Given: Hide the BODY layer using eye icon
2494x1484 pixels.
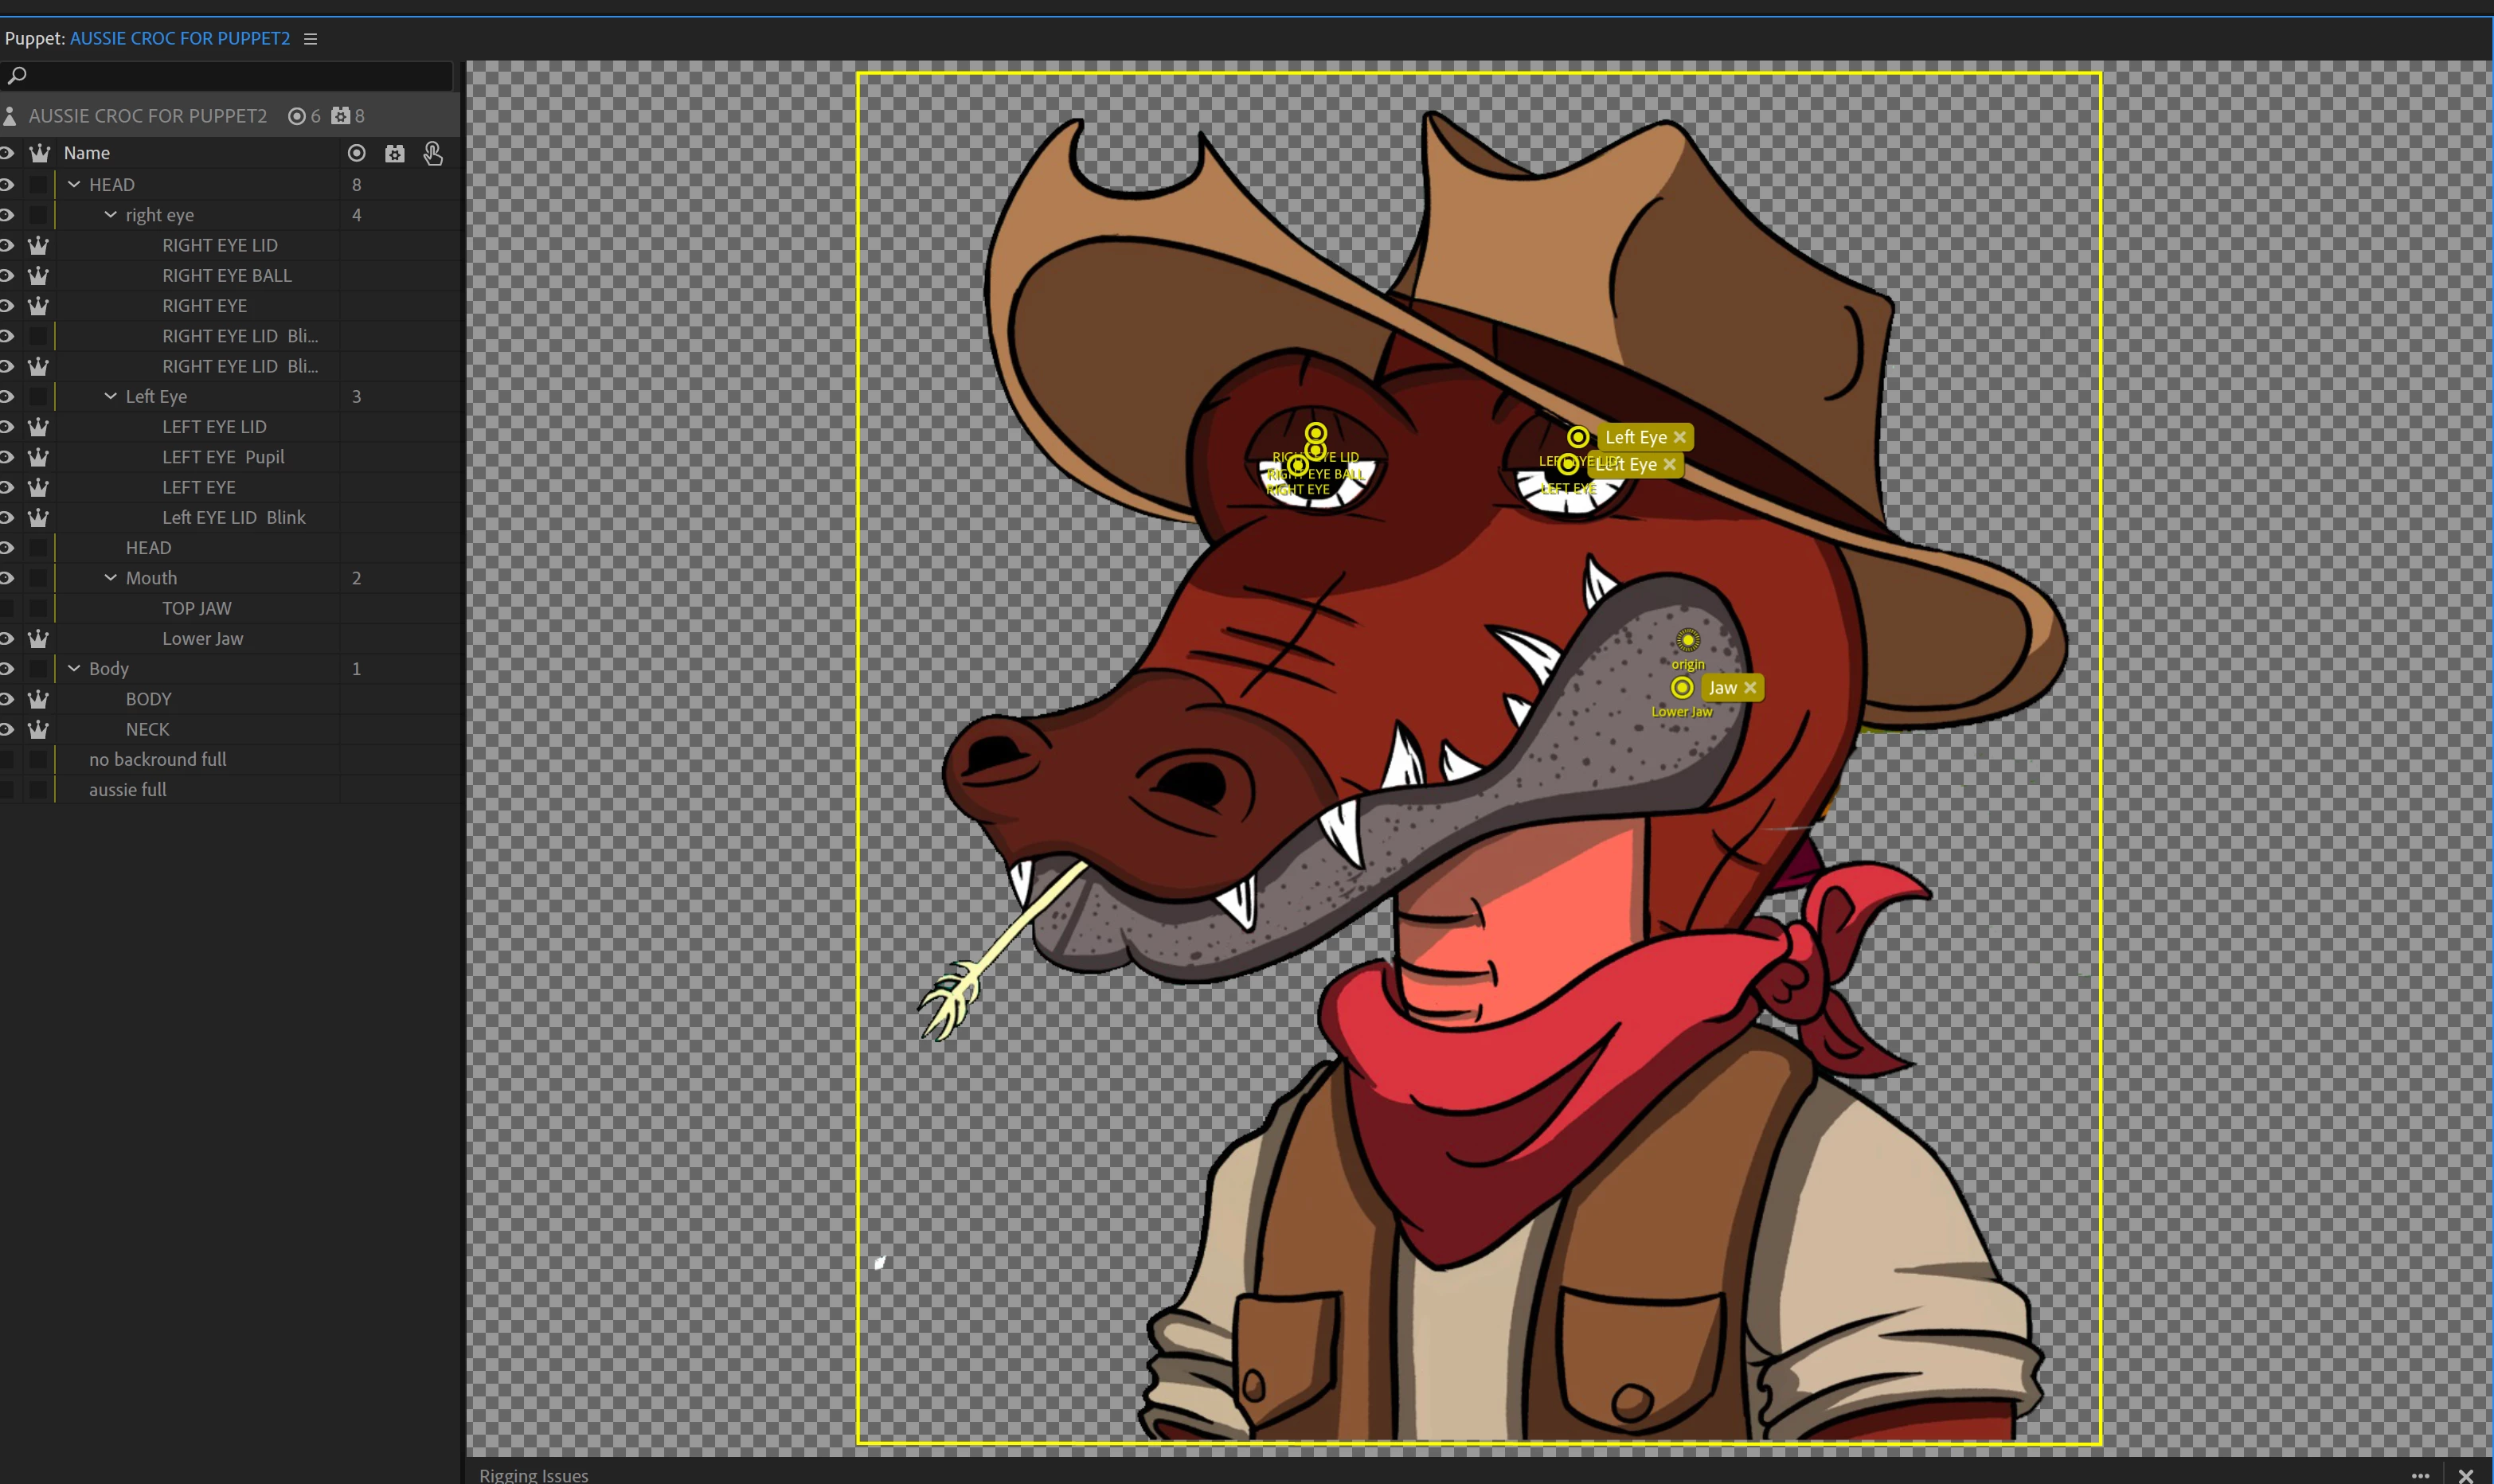Looking at the screenshot, I should [x=7, y=699].
